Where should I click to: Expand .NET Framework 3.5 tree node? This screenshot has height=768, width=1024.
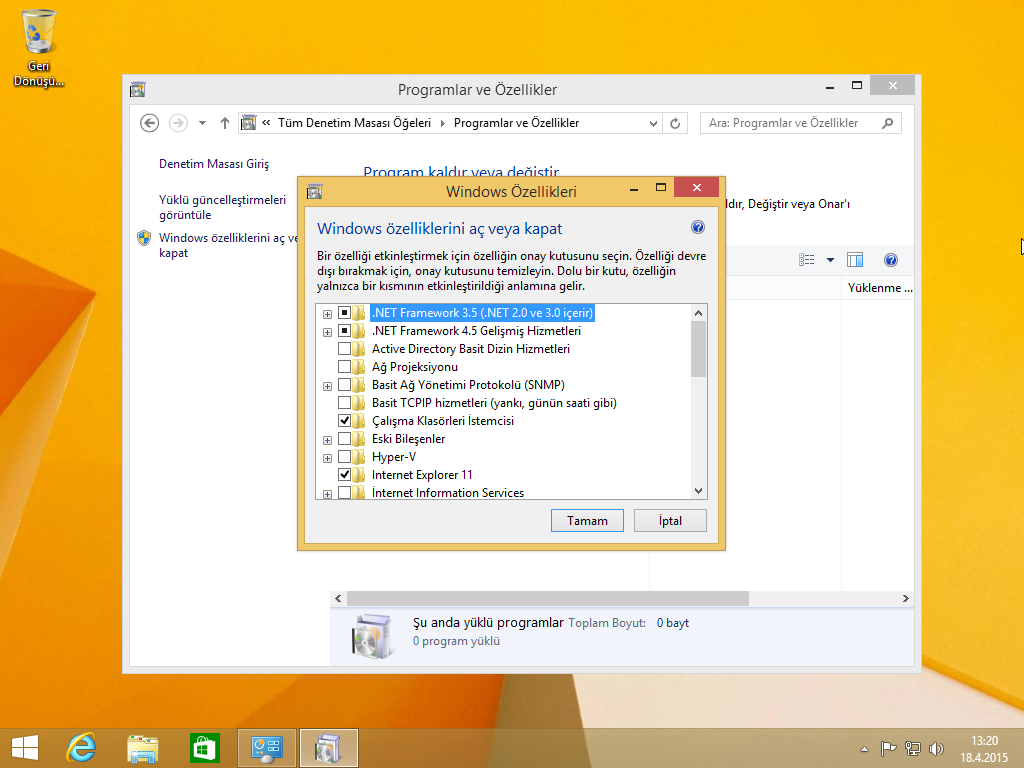327,314
